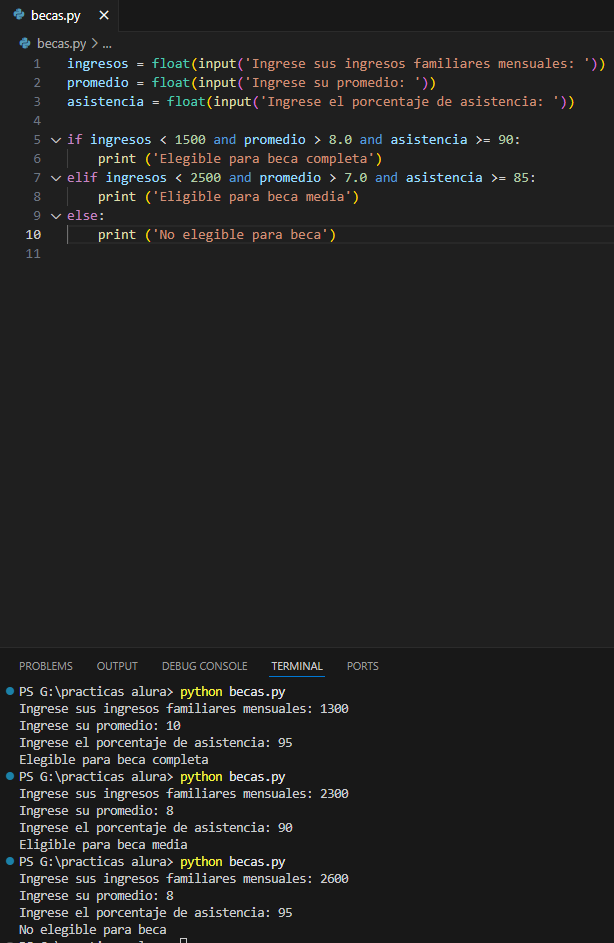614x943 pixels.
Task: Show the DEBUG CONSOLE tab
Action: [x=204, y=666]
